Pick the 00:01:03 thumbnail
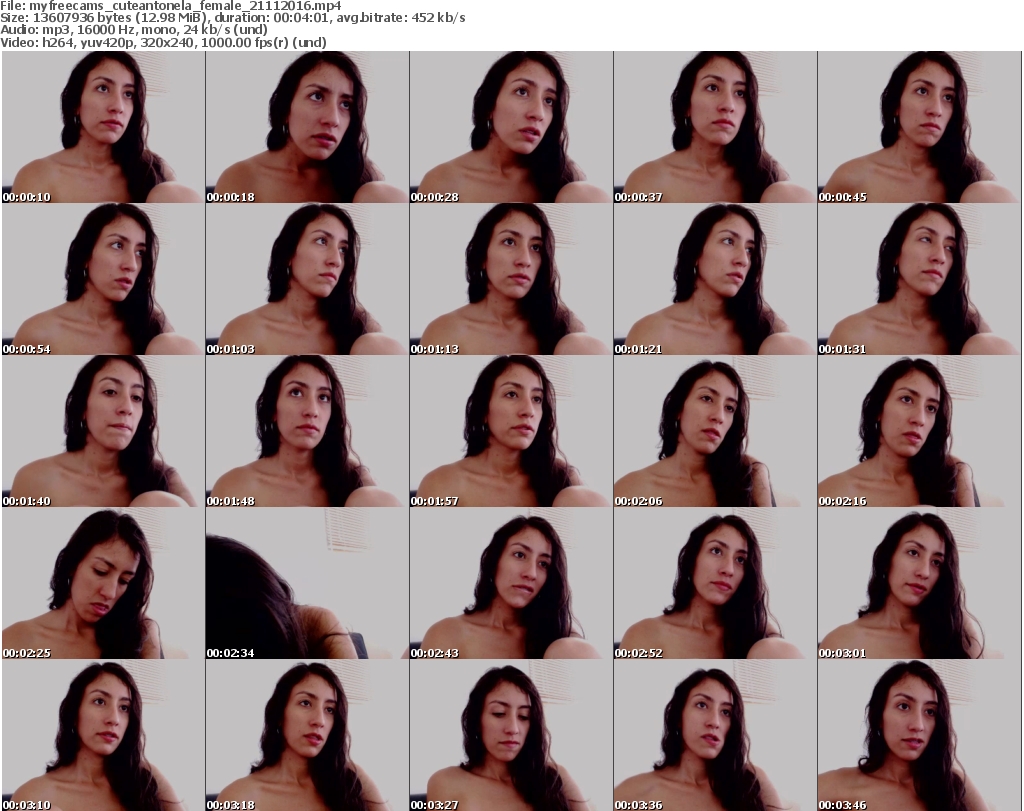The width and height of the screenshot is (1024, 811). point(307,279)
